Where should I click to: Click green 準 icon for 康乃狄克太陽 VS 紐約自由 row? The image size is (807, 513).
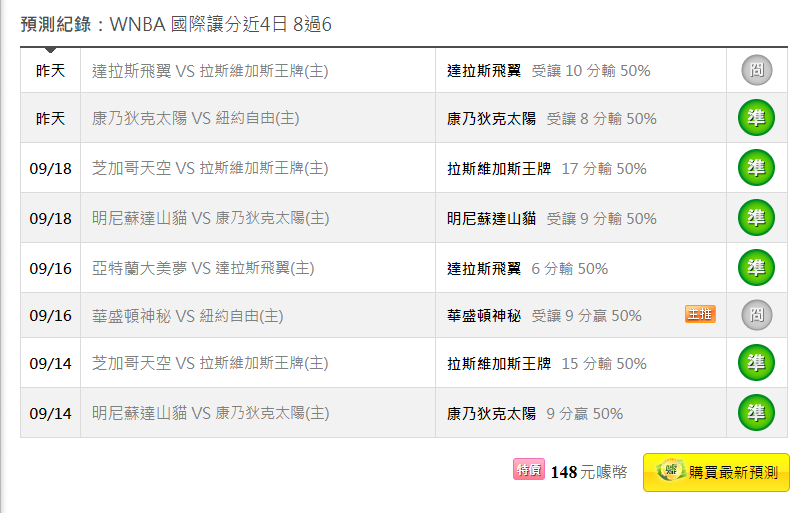click(x=756, y=118)
